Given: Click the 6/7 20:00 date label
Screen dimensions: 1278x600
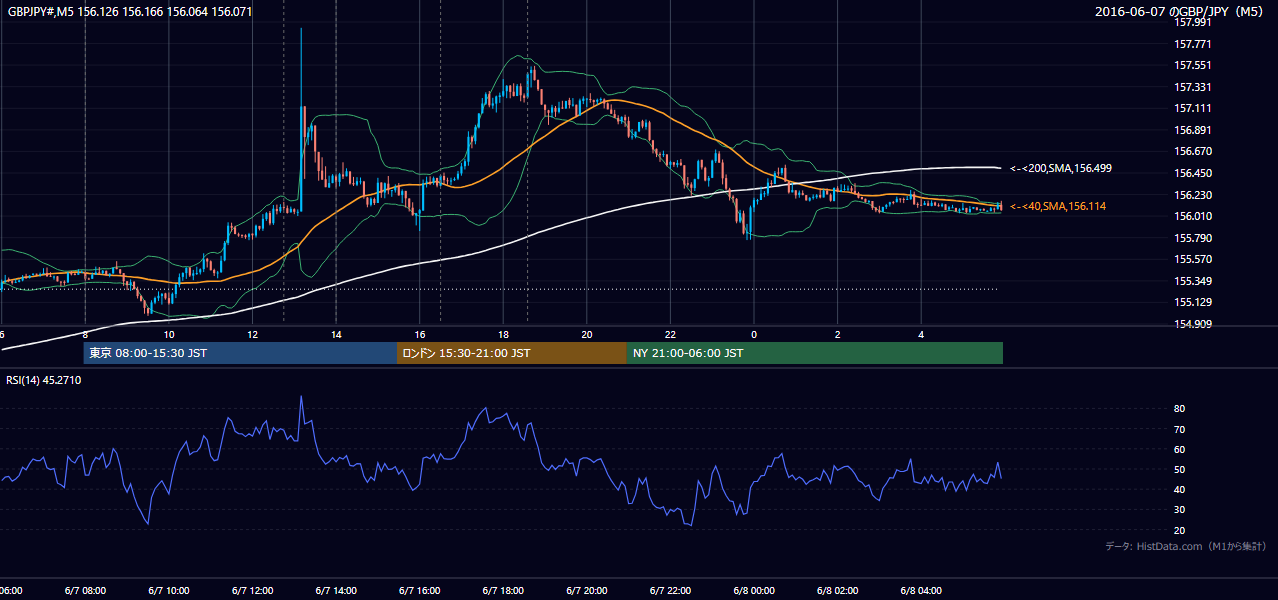Looking at the screenshot, I should coord(586,591).
